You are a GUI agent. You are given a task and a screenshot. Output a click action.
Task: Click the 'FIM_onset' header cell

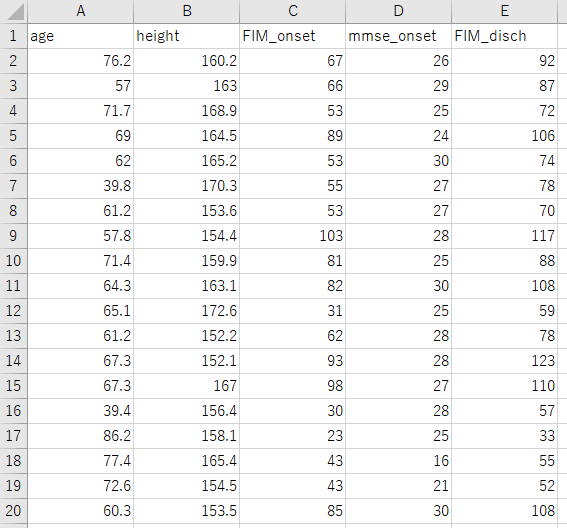pyautogui.click(x=293, y=36)
